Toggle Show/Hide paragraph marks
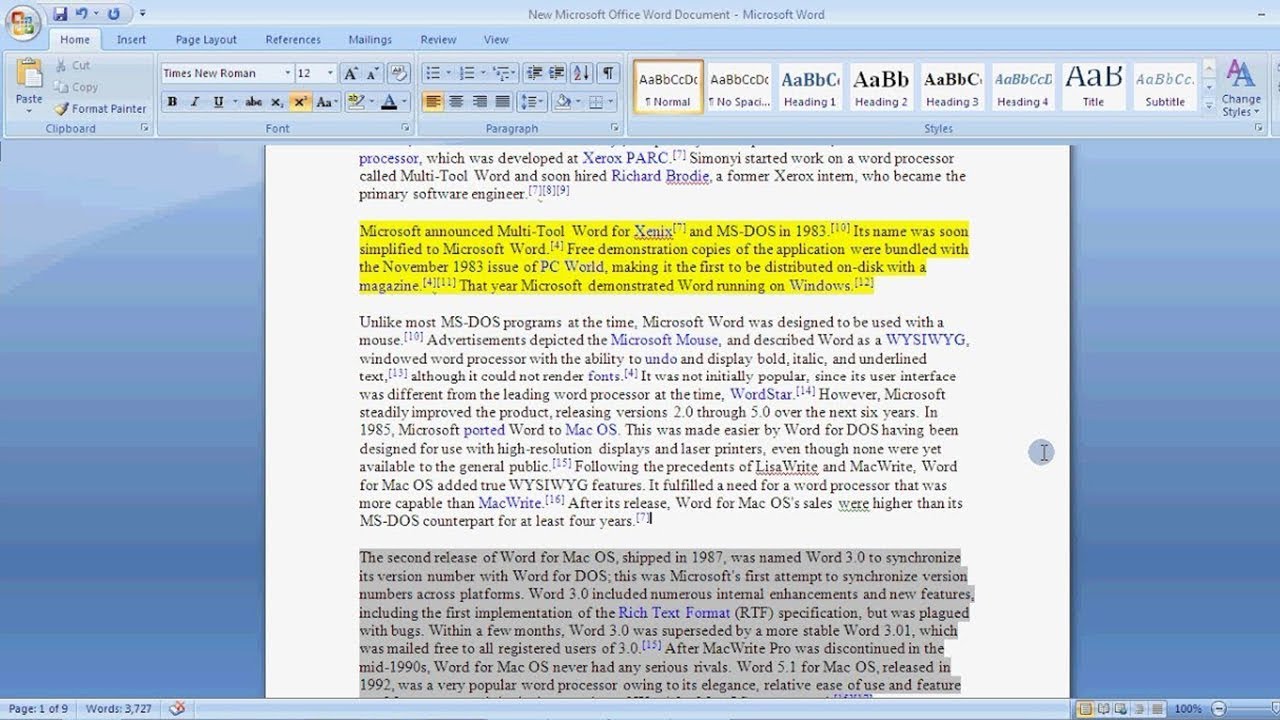 [x=608, y=73]
